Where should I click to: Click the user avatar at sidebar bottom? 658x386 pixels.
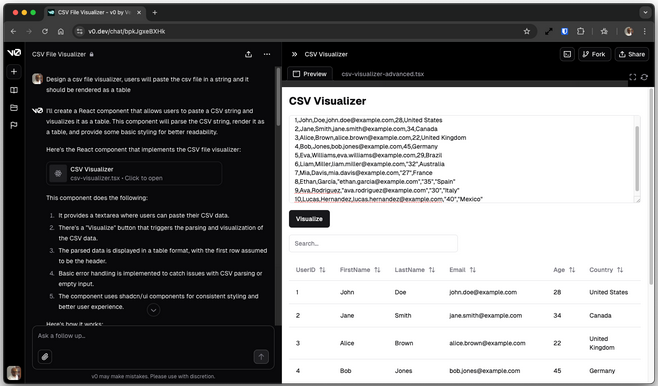14,373
